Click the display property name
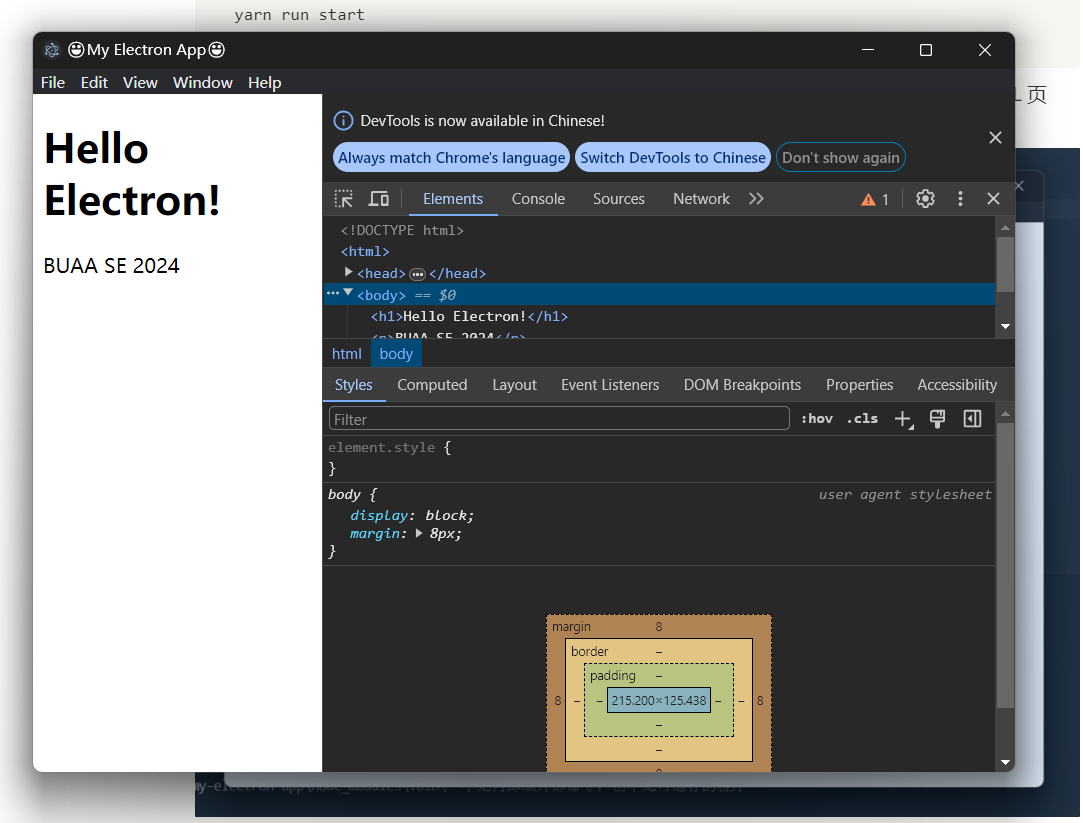Screen dimensions: 1083x823 (x=378, y=516)
